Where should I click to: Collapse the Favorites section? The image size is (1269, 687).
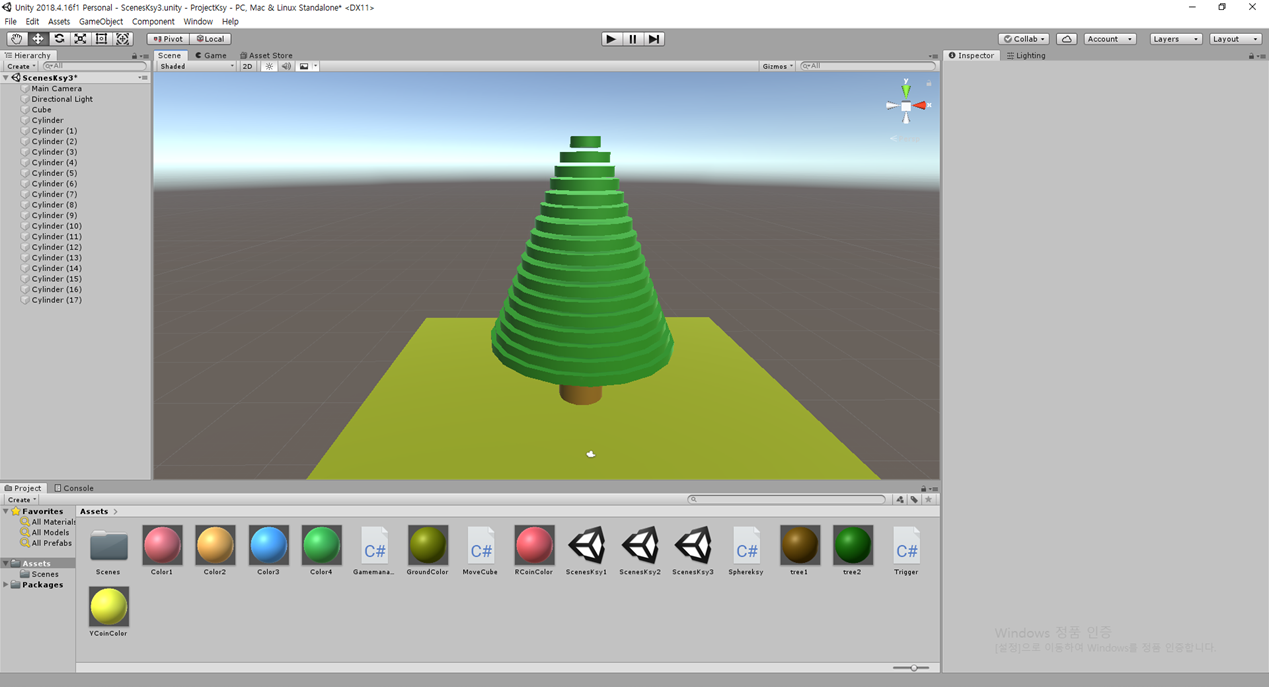(7, 511)
